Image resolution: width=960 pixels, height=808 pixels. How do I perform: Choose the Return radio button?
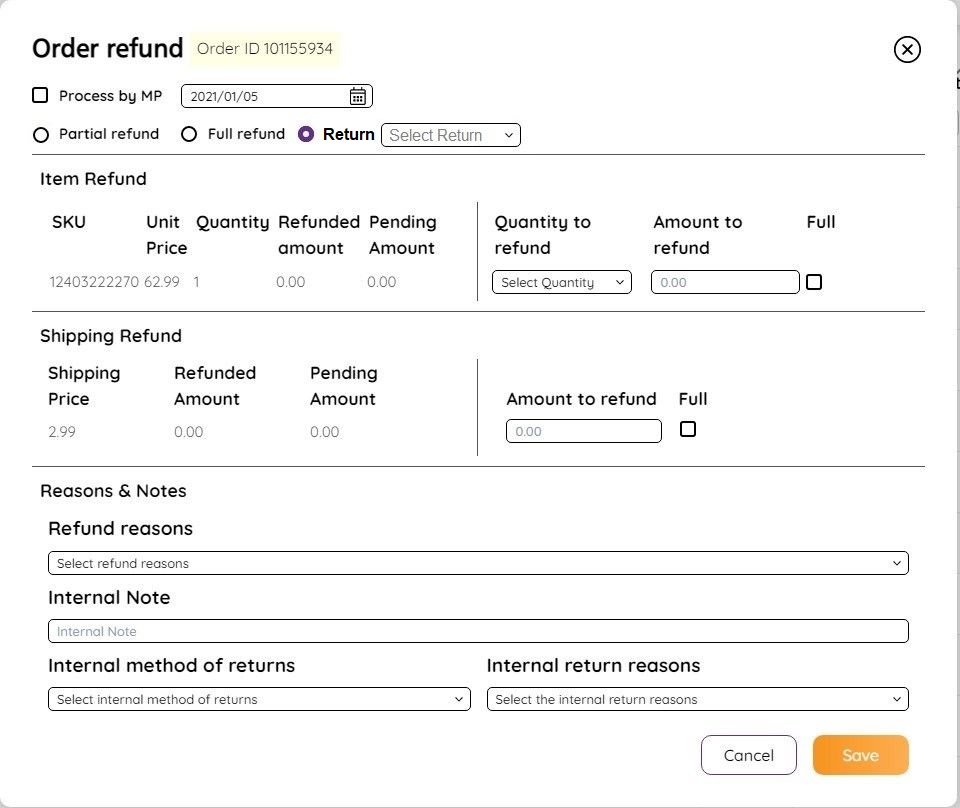306,134
